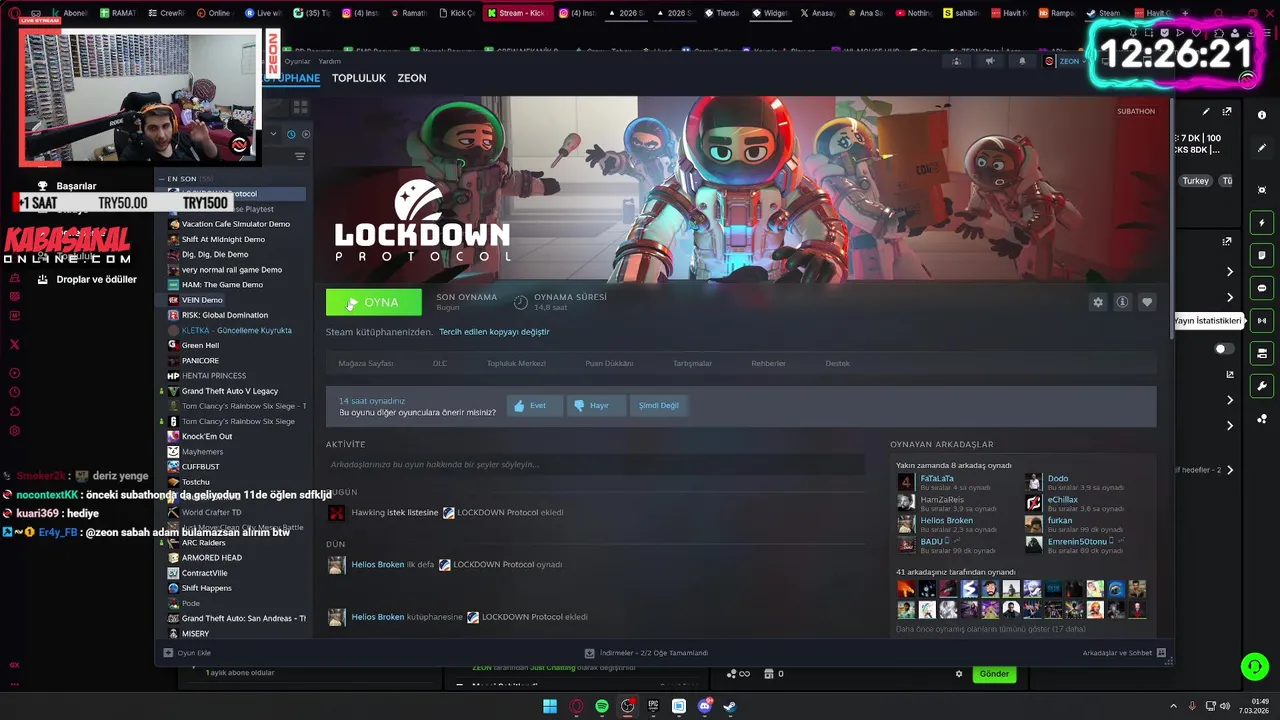
Task: Open Mağaza Sayfası game link
Action: tap(366, 363)
